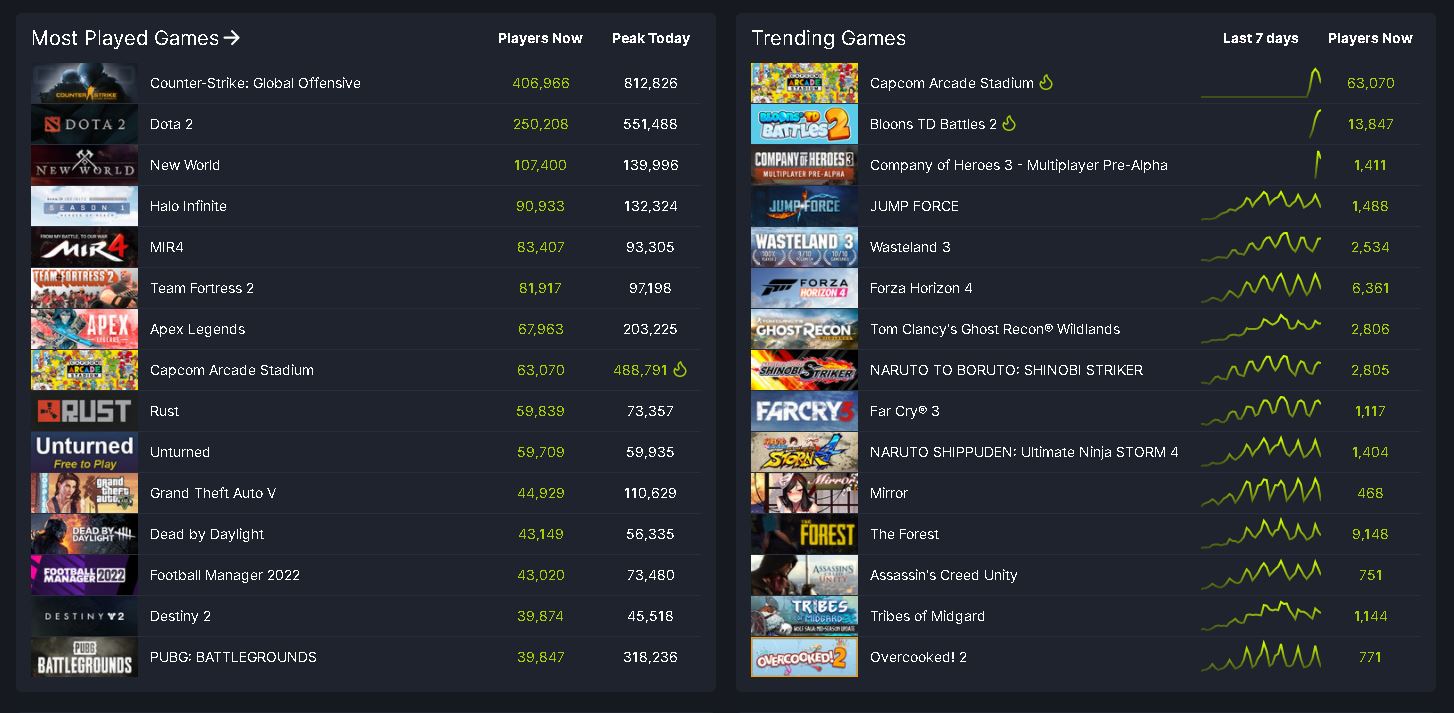Click the Dota 2 game artwork
Image resolution: width=1454 pixels, height=713 pixels.
84,124
